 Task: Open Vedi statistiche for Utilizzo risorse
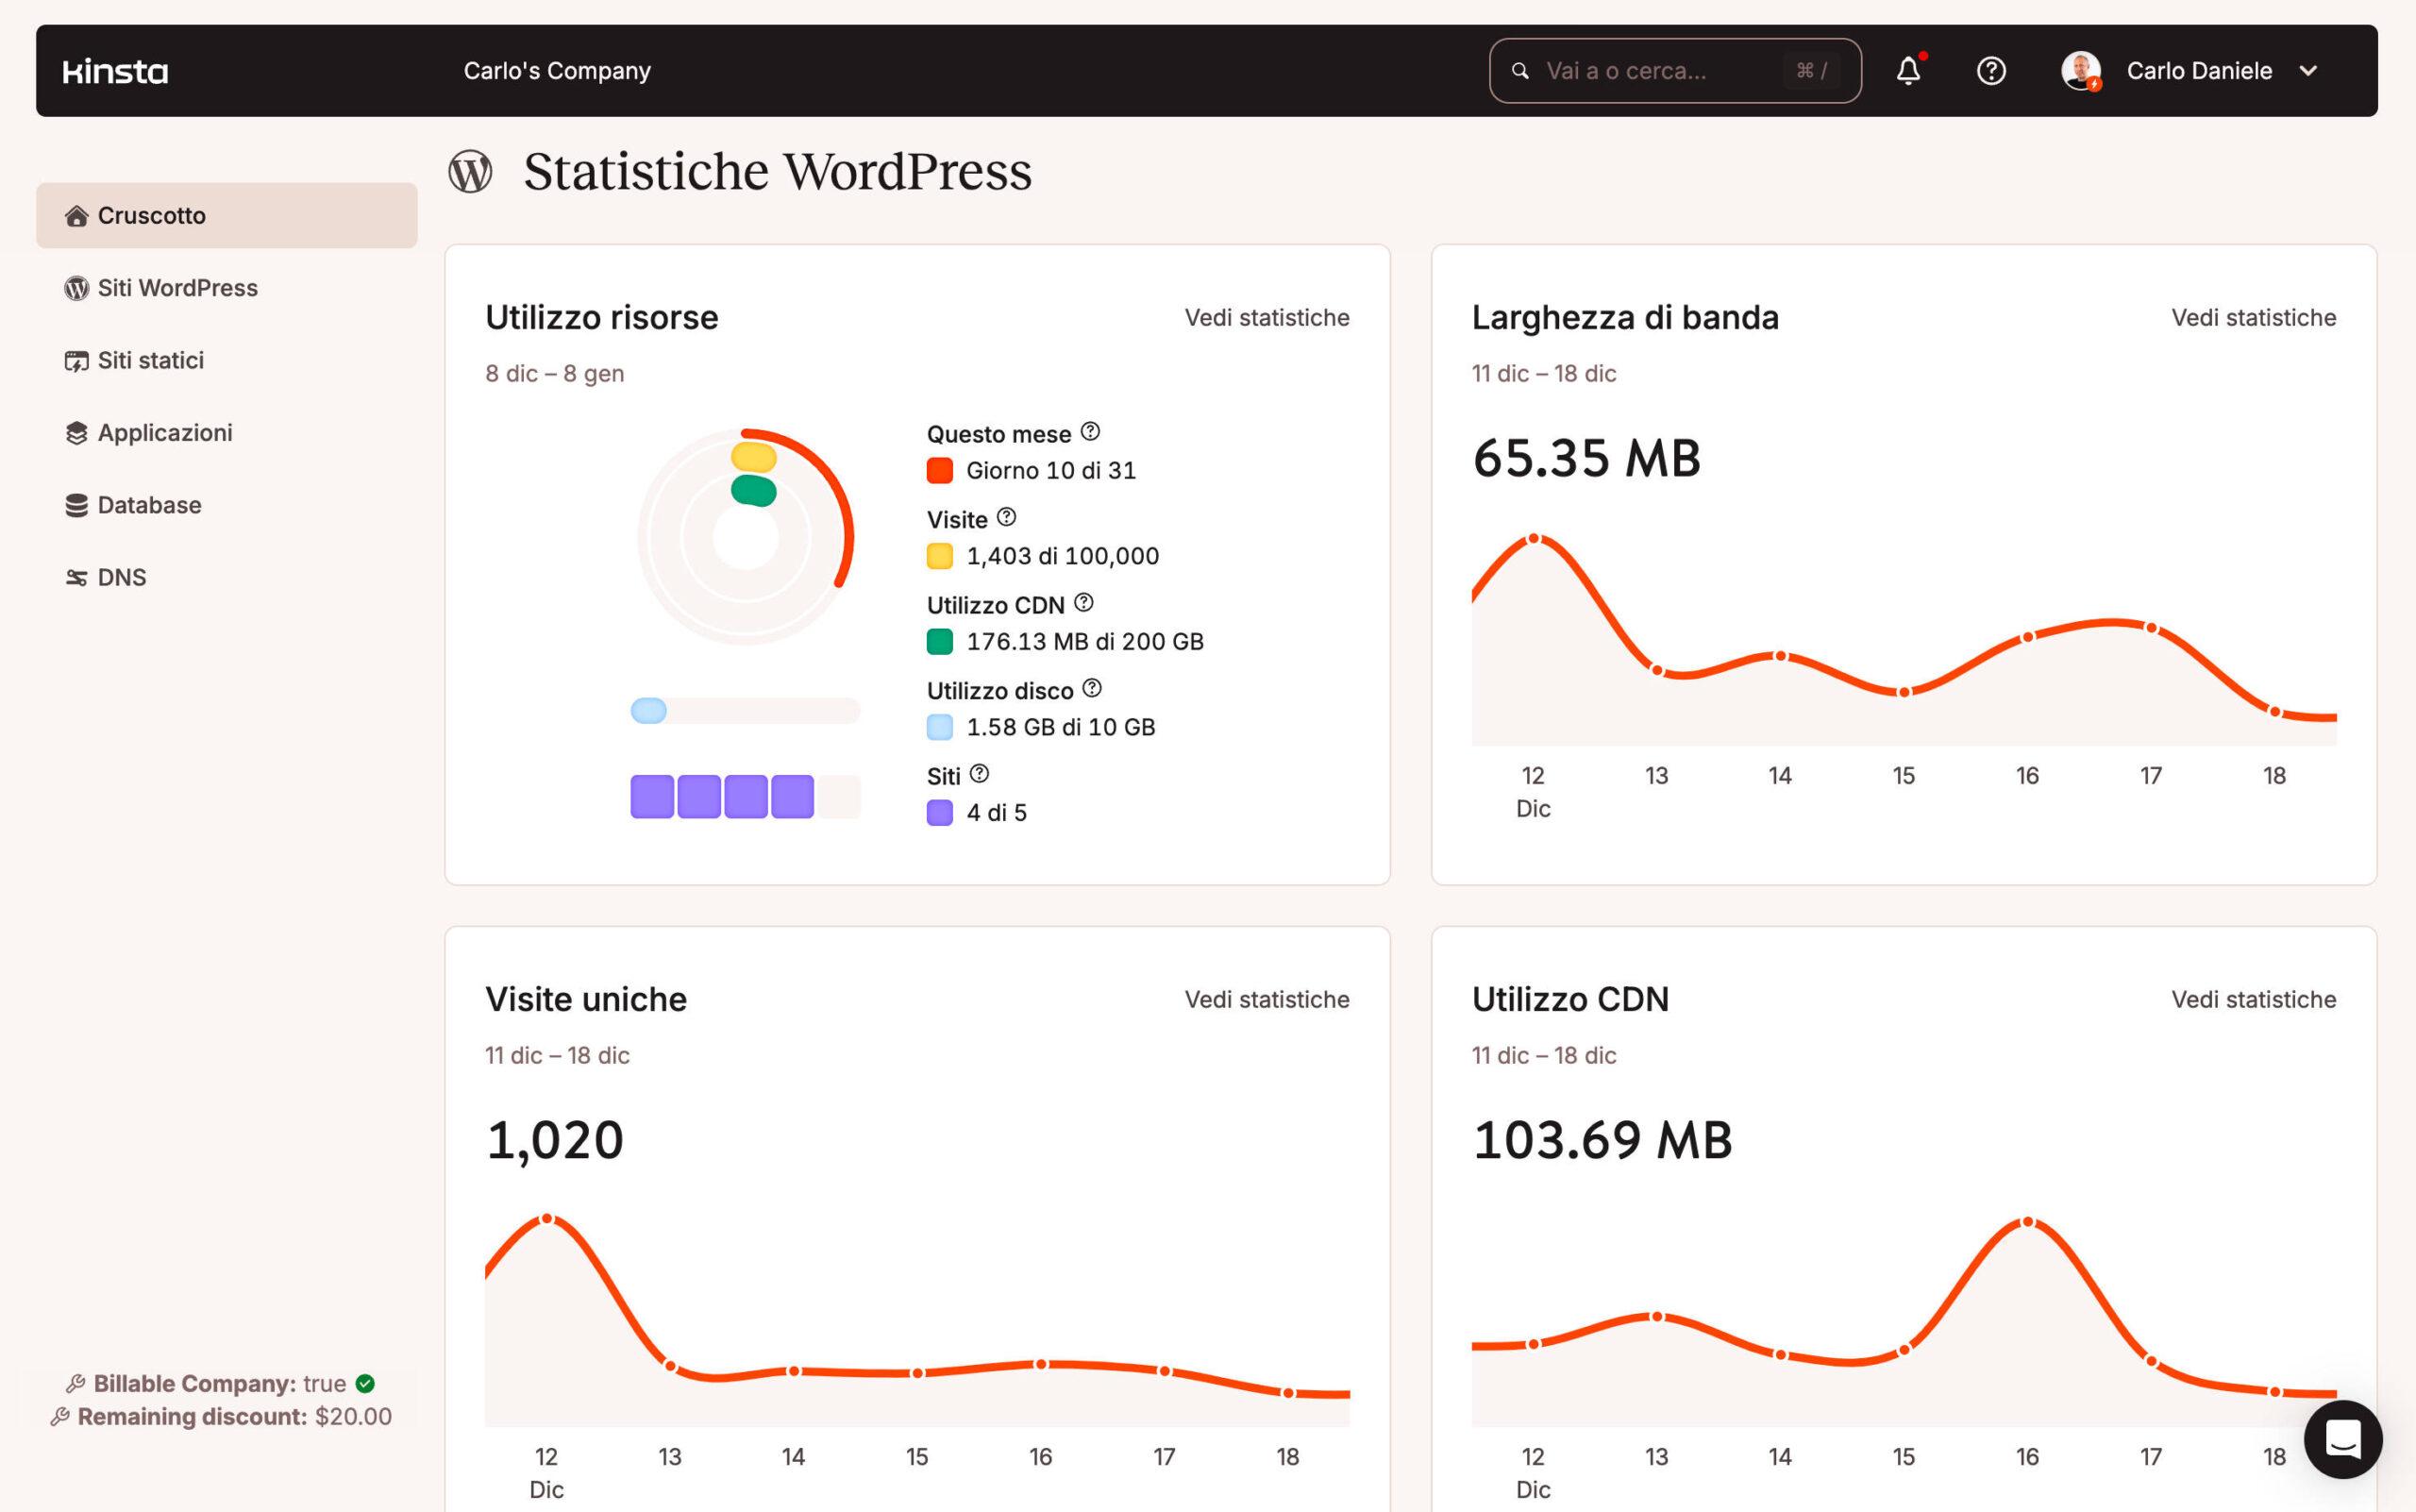[1266, 318]
